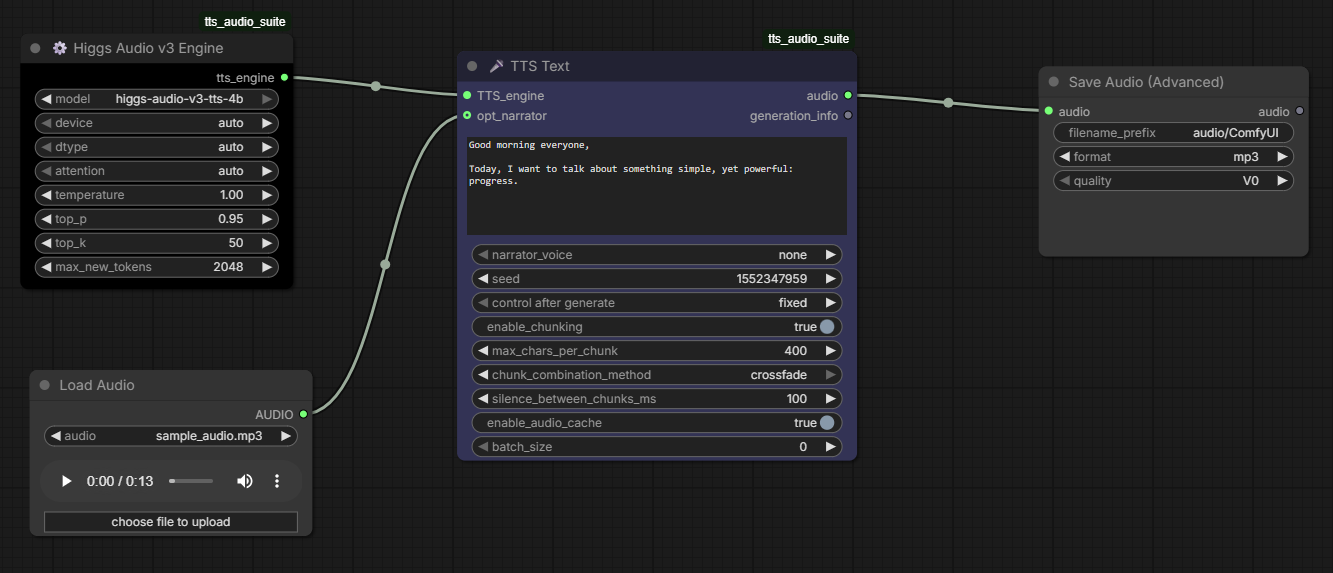Toggle enable_chunking switch
Screen dimensions: 1333x573
pos(827,327)
